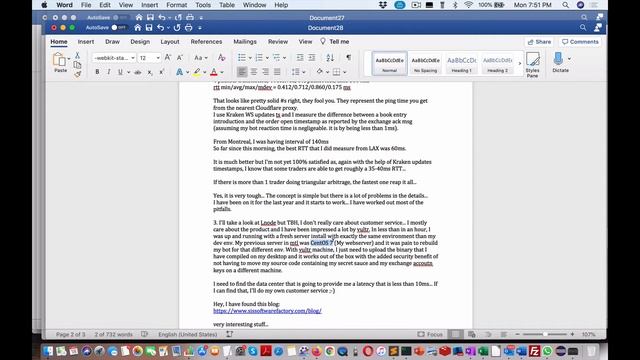This screenshot has width=640, height=360.
Task: Switch to the Mailings tab
Action: point(245,42)
